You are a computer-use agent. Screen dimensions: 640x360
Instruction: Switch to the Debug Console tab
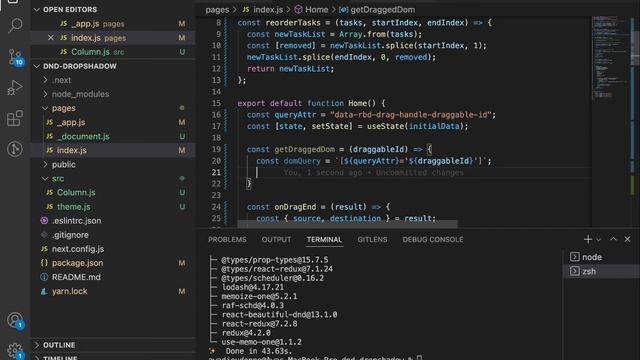(x=433, y=240)
